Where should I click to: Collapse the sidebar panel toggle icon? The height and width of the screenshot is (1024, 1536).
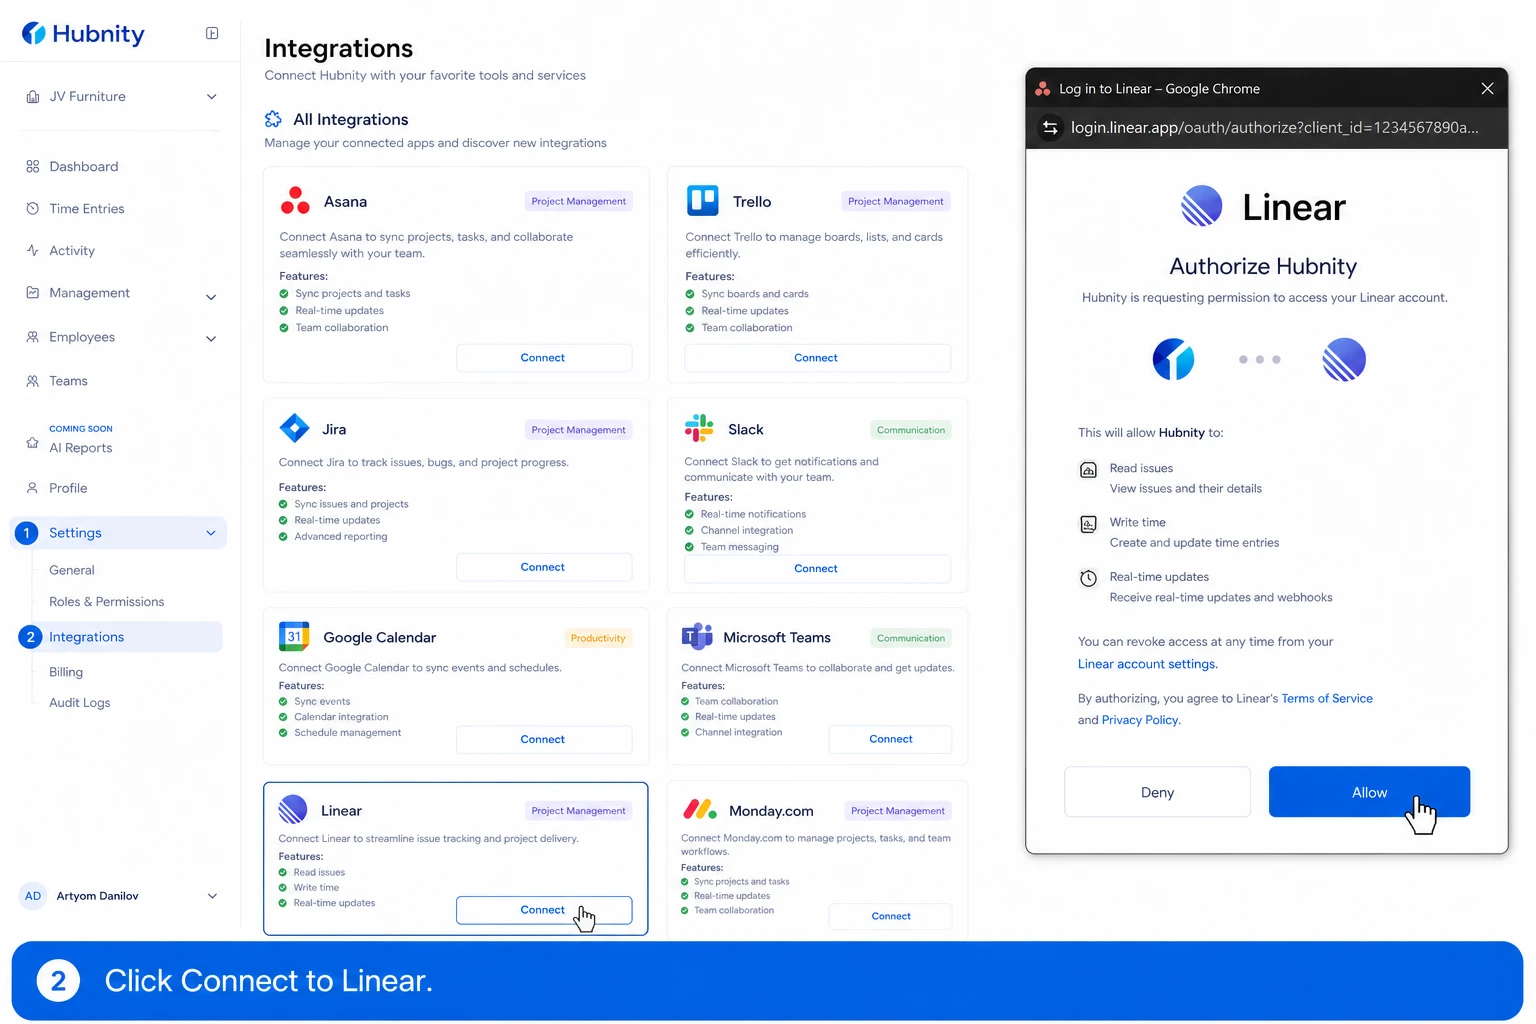click(212, 33)
